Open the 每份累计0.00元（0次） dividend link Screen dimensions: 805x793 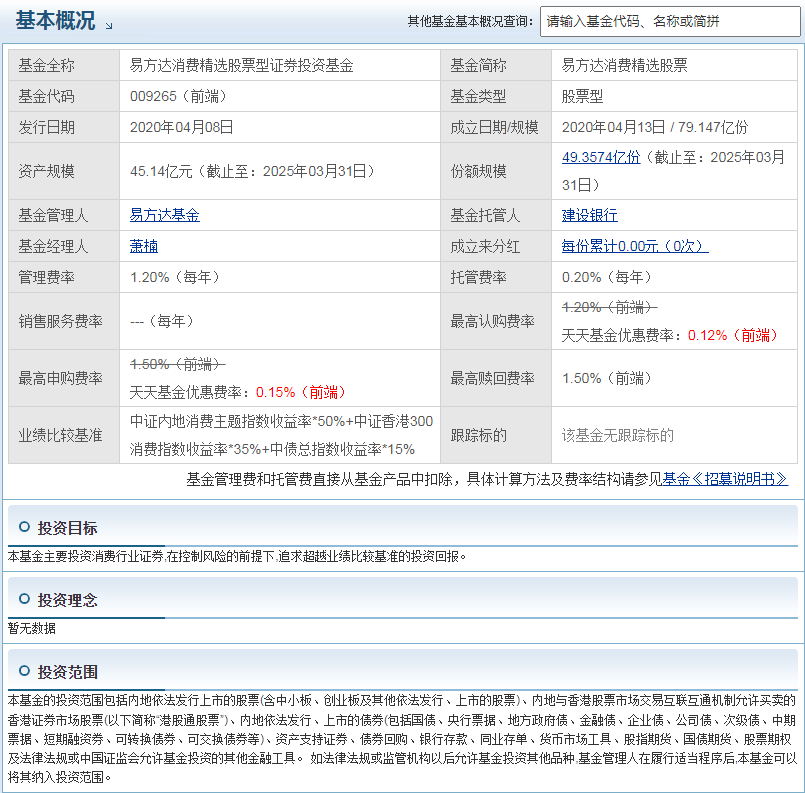(635, 246)
